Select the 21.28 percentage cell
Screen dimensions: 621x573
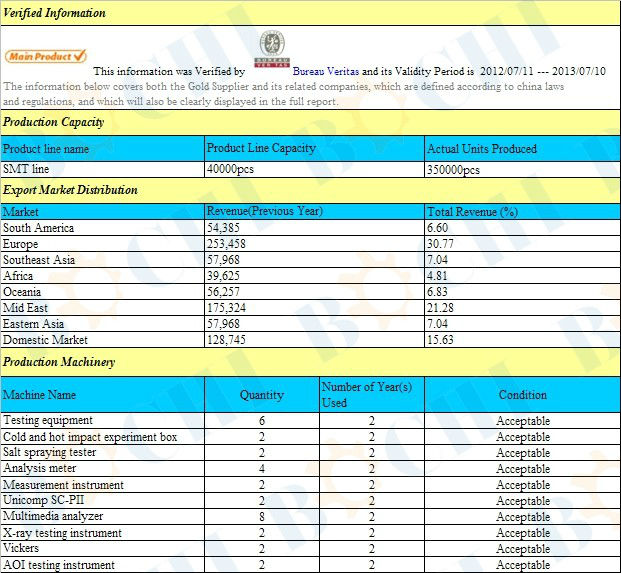[x=522, y=308]
